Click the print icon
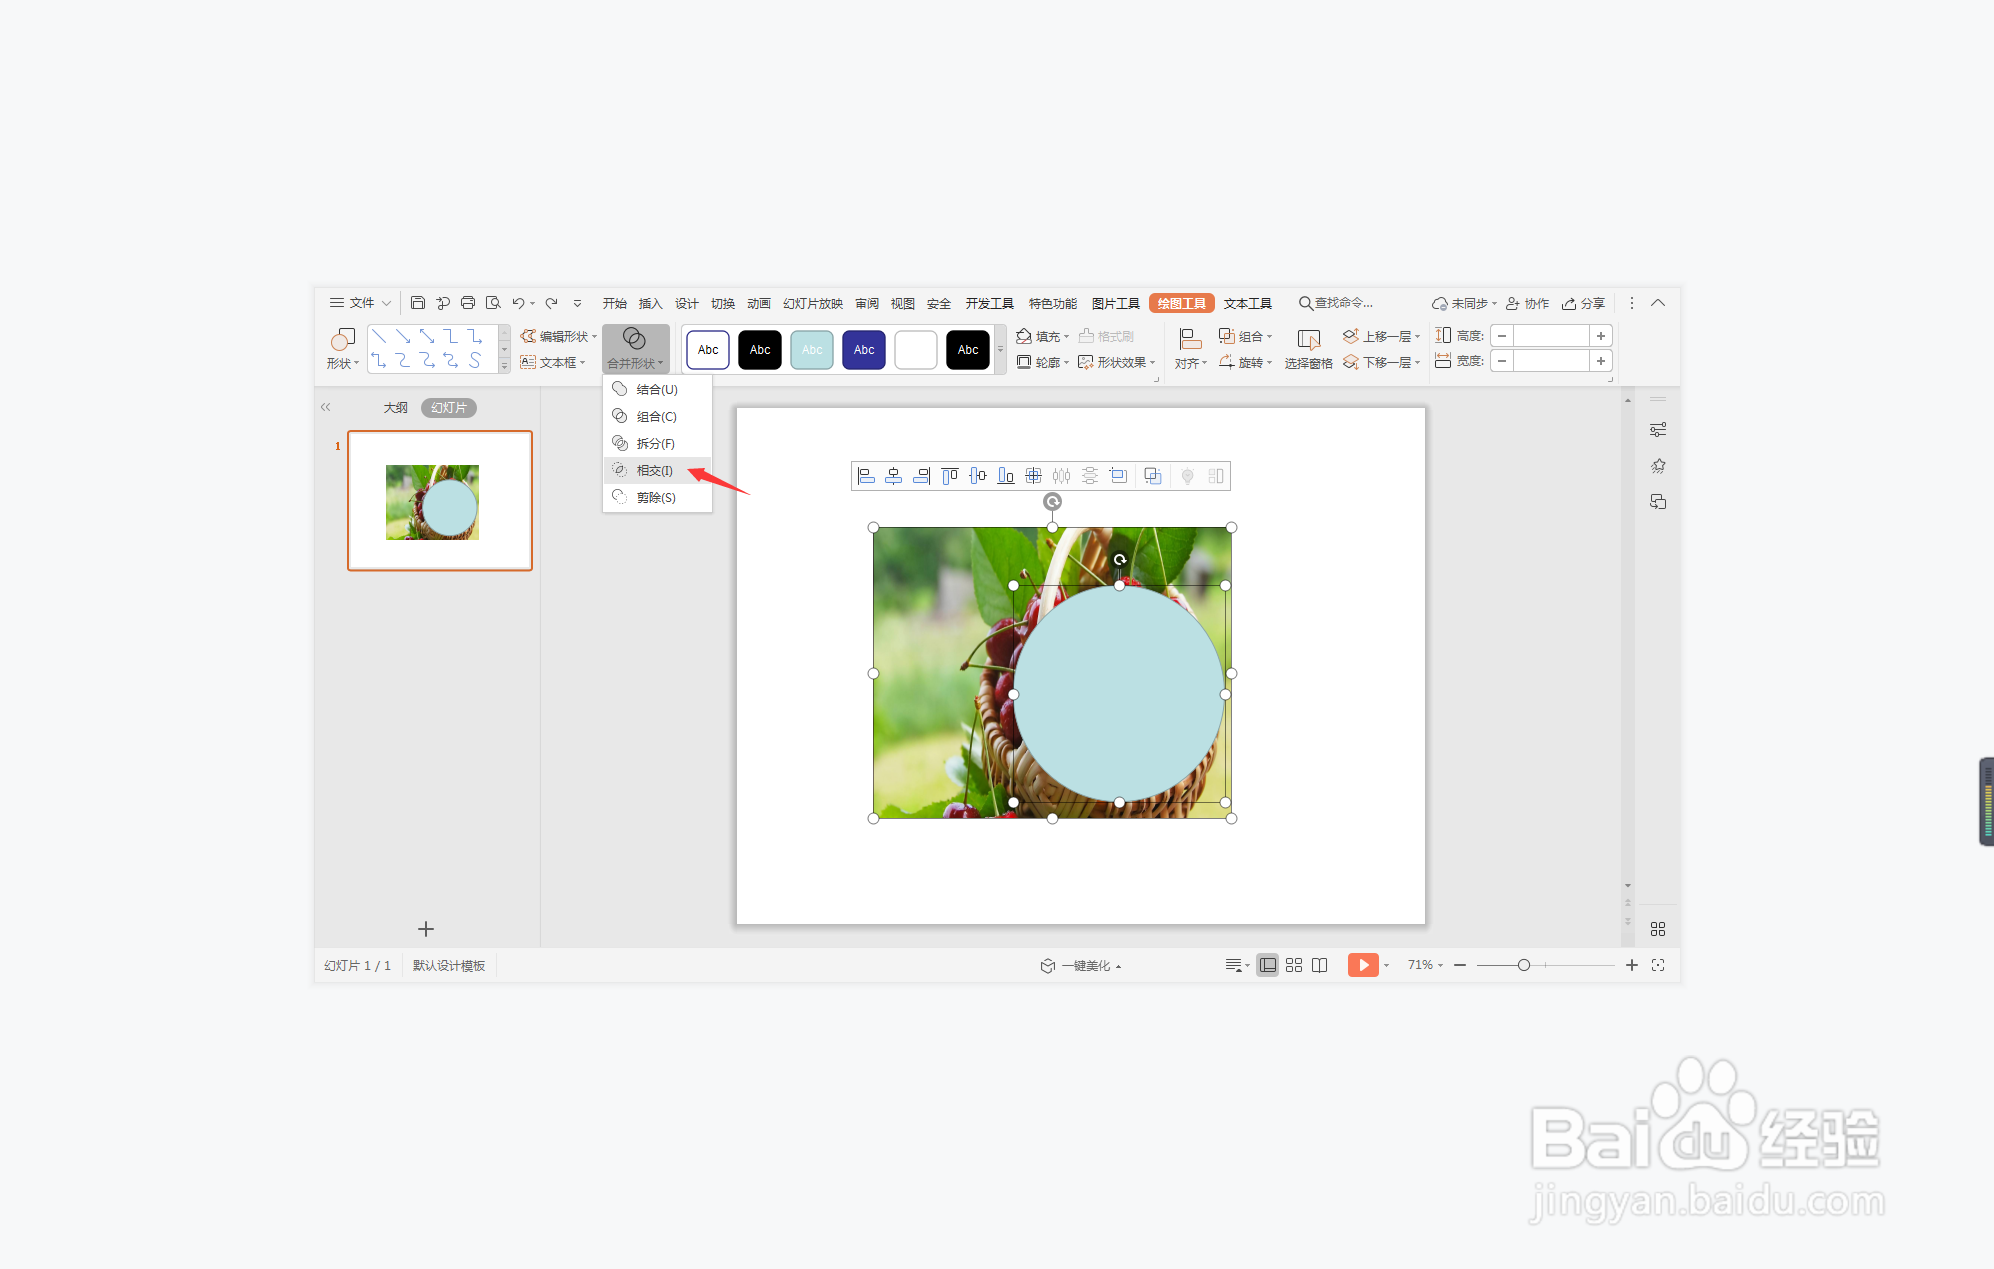 click(468, 303)
